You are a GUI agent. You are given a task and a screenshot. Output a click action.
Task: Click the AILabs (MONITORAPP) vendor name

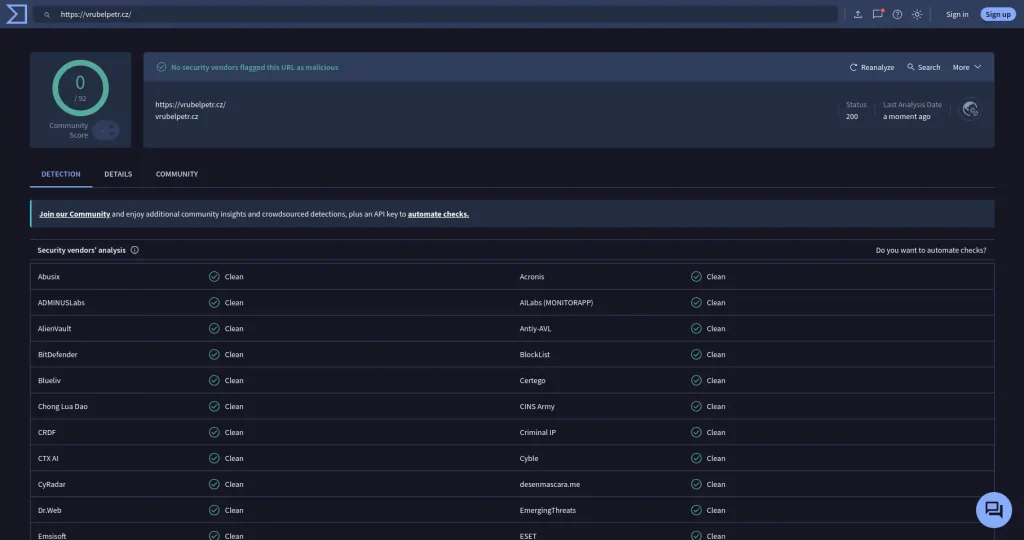pyautogui.click(x=556, y=302)
